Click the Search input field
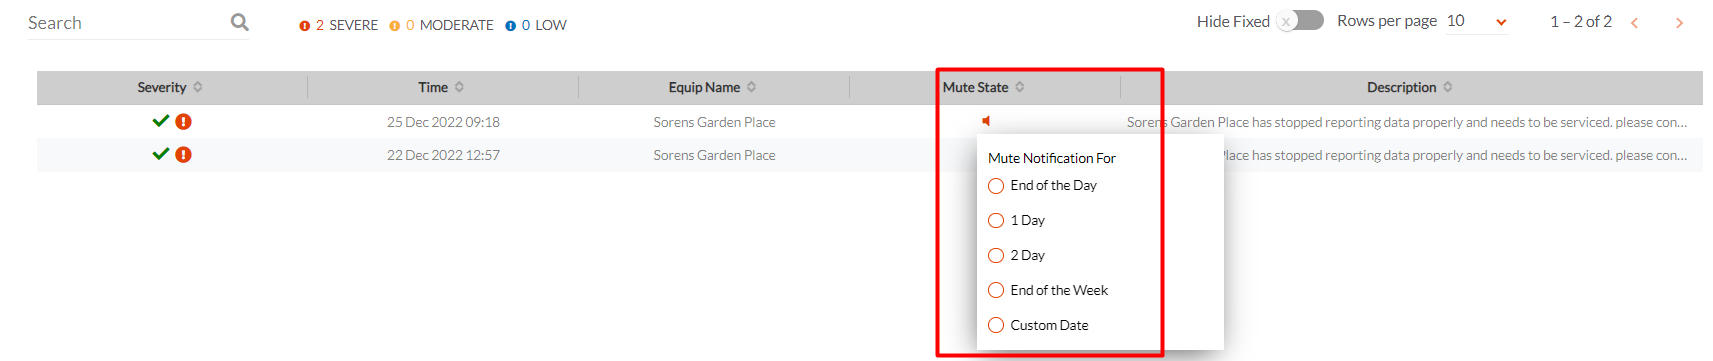Viewport: 1713px width, 361px height. tap(125, 23)
